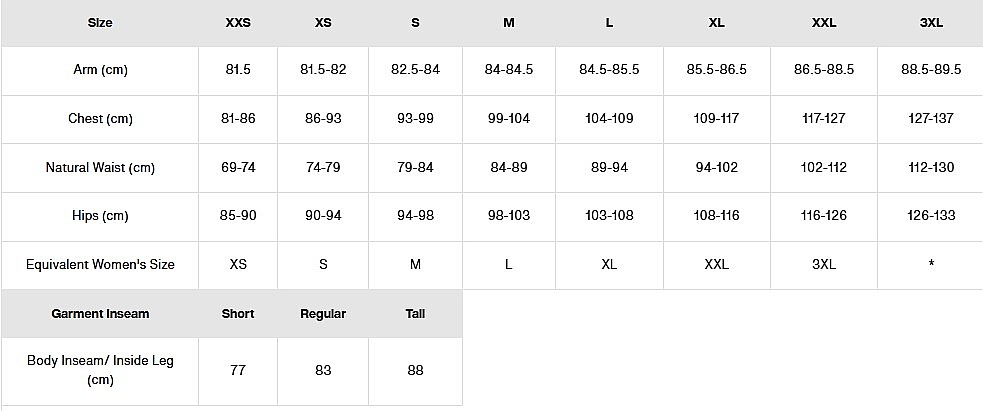
Task: Select the arm value 88.5-89.5 cell
Action: click(930, 70)
